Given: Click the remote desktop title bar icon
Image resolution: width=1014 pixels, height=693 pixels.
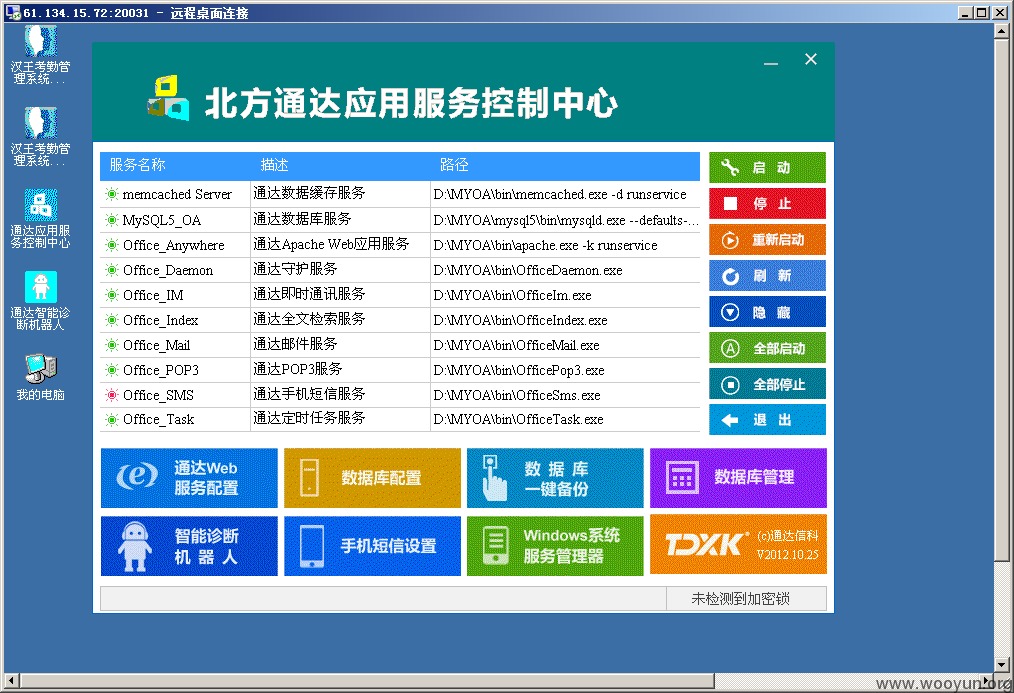Looking at the screenshot, I should (13, 12).
